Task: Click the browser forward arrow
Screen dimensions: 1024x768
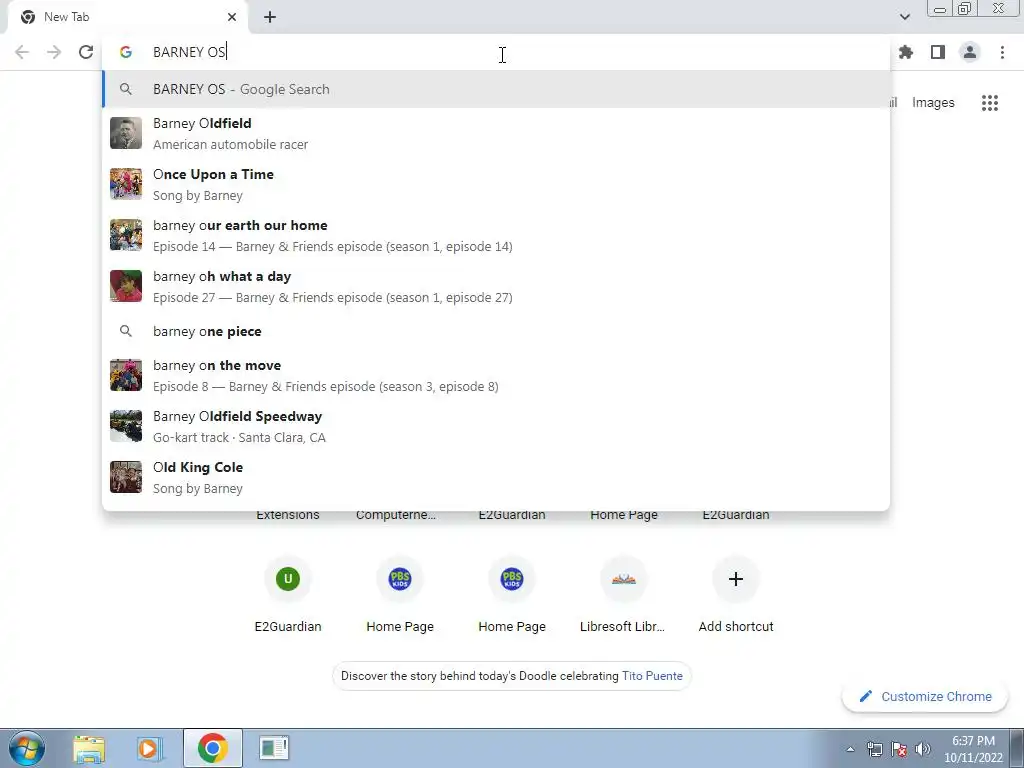Action: [54, 52]
